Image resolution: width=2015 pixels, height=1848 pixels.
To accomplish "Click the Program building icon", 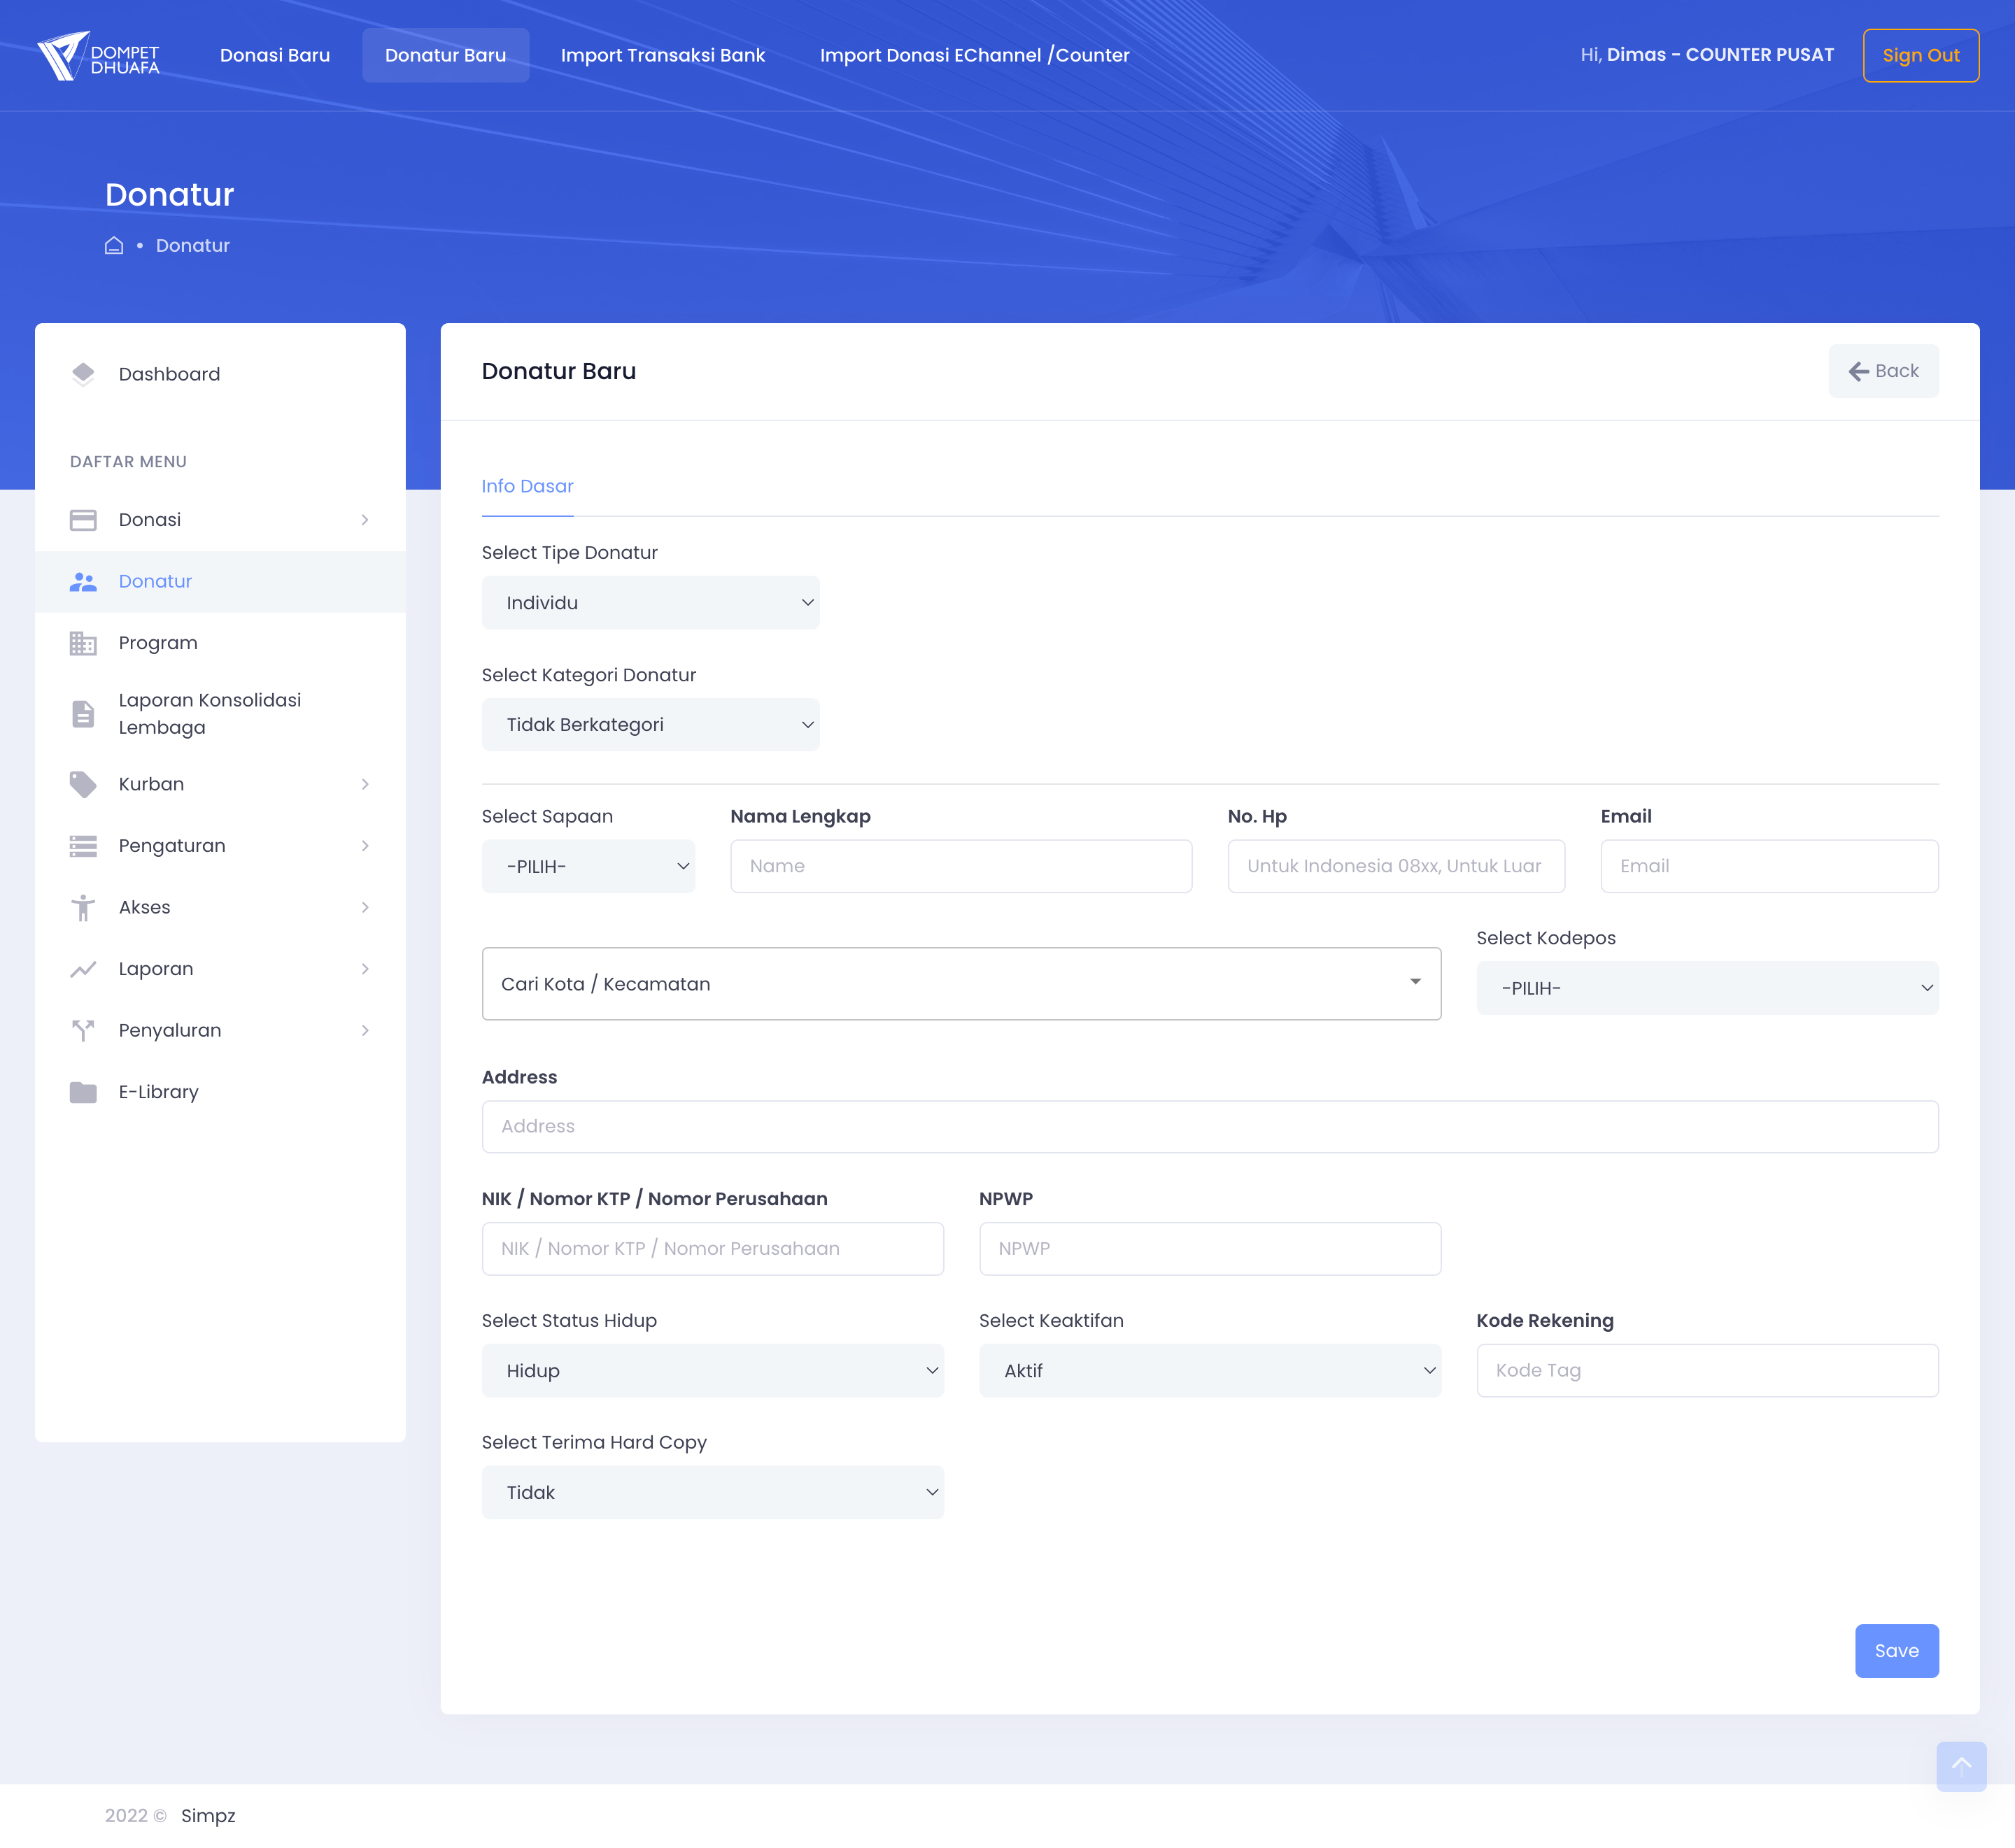I will [83, 643].
